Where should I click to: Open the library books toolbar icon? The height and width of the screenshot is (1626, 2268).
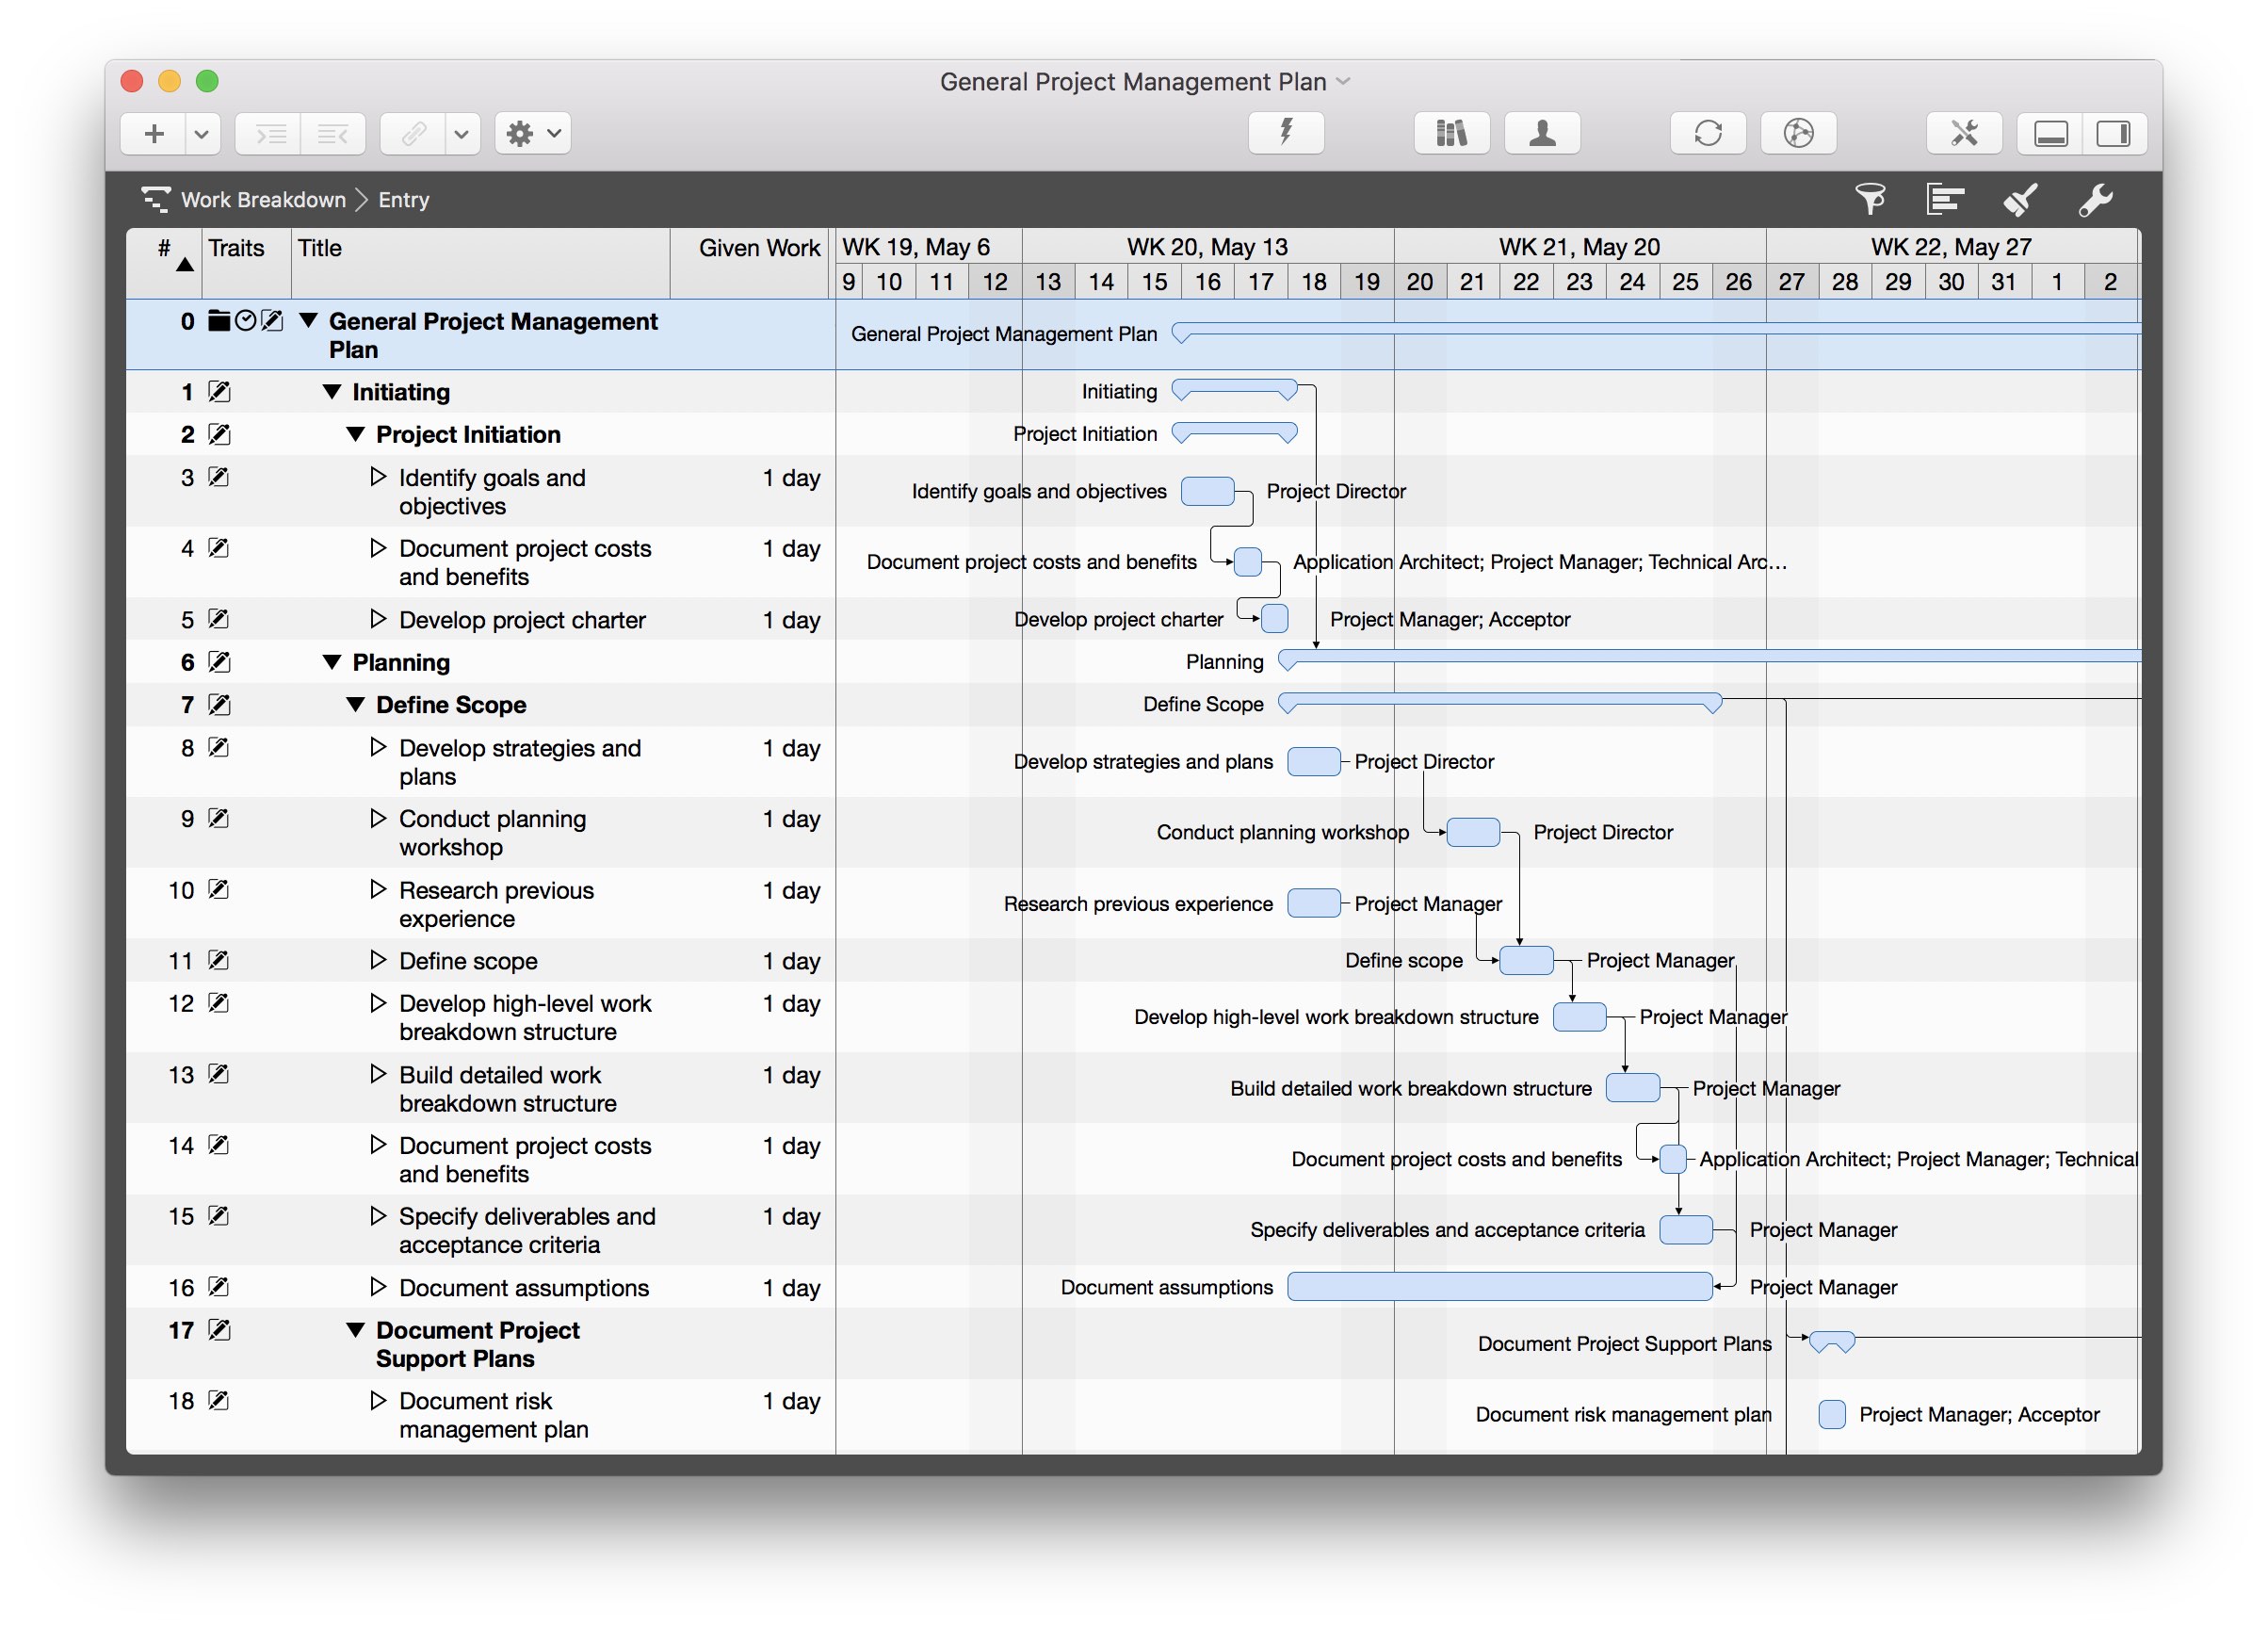pos(1451,133)
